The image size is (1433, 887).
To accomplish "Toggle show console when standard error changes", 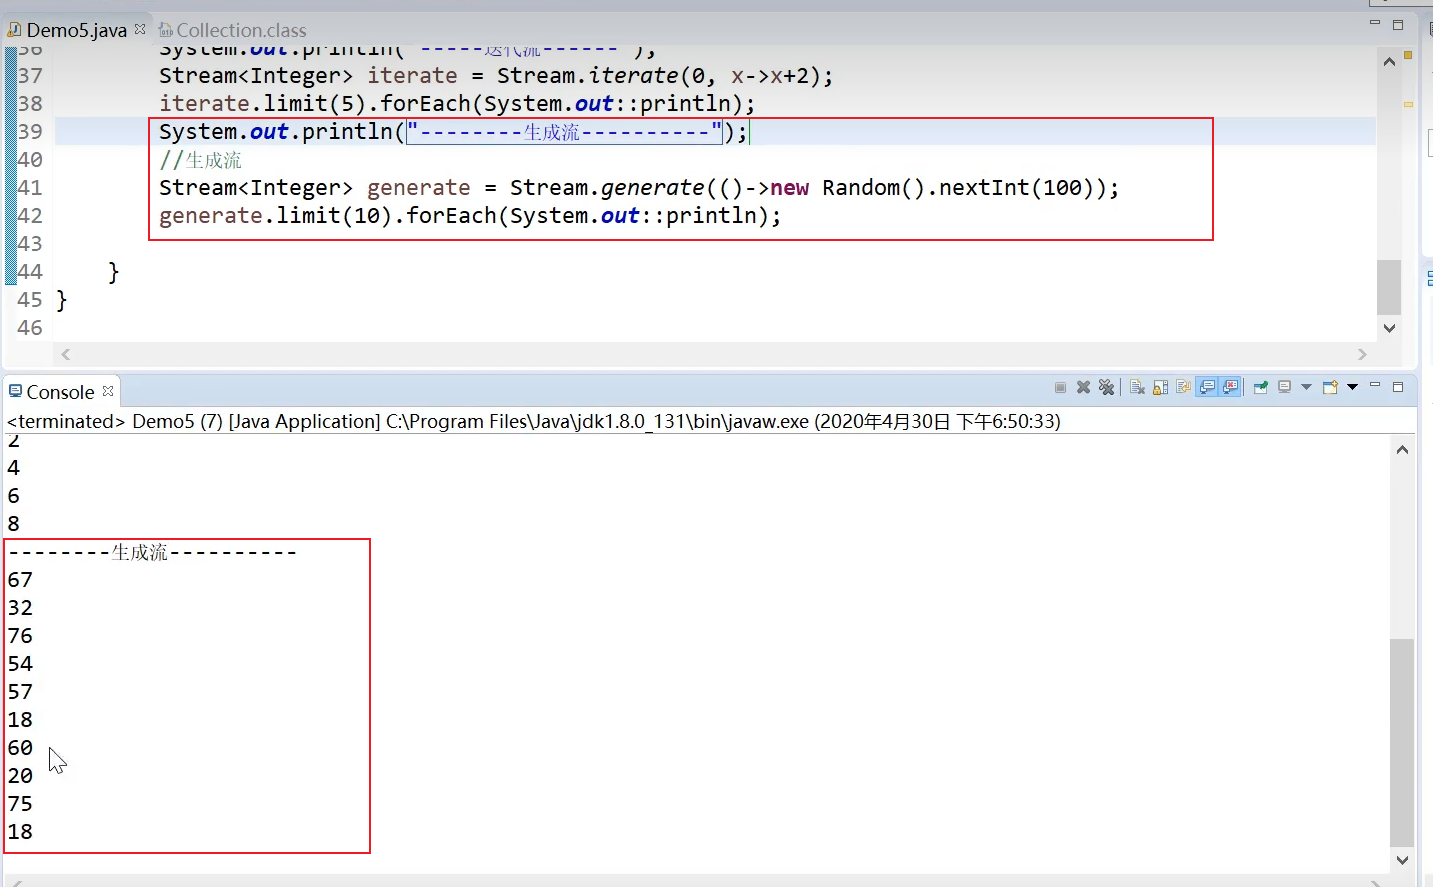I will 1231,388.
